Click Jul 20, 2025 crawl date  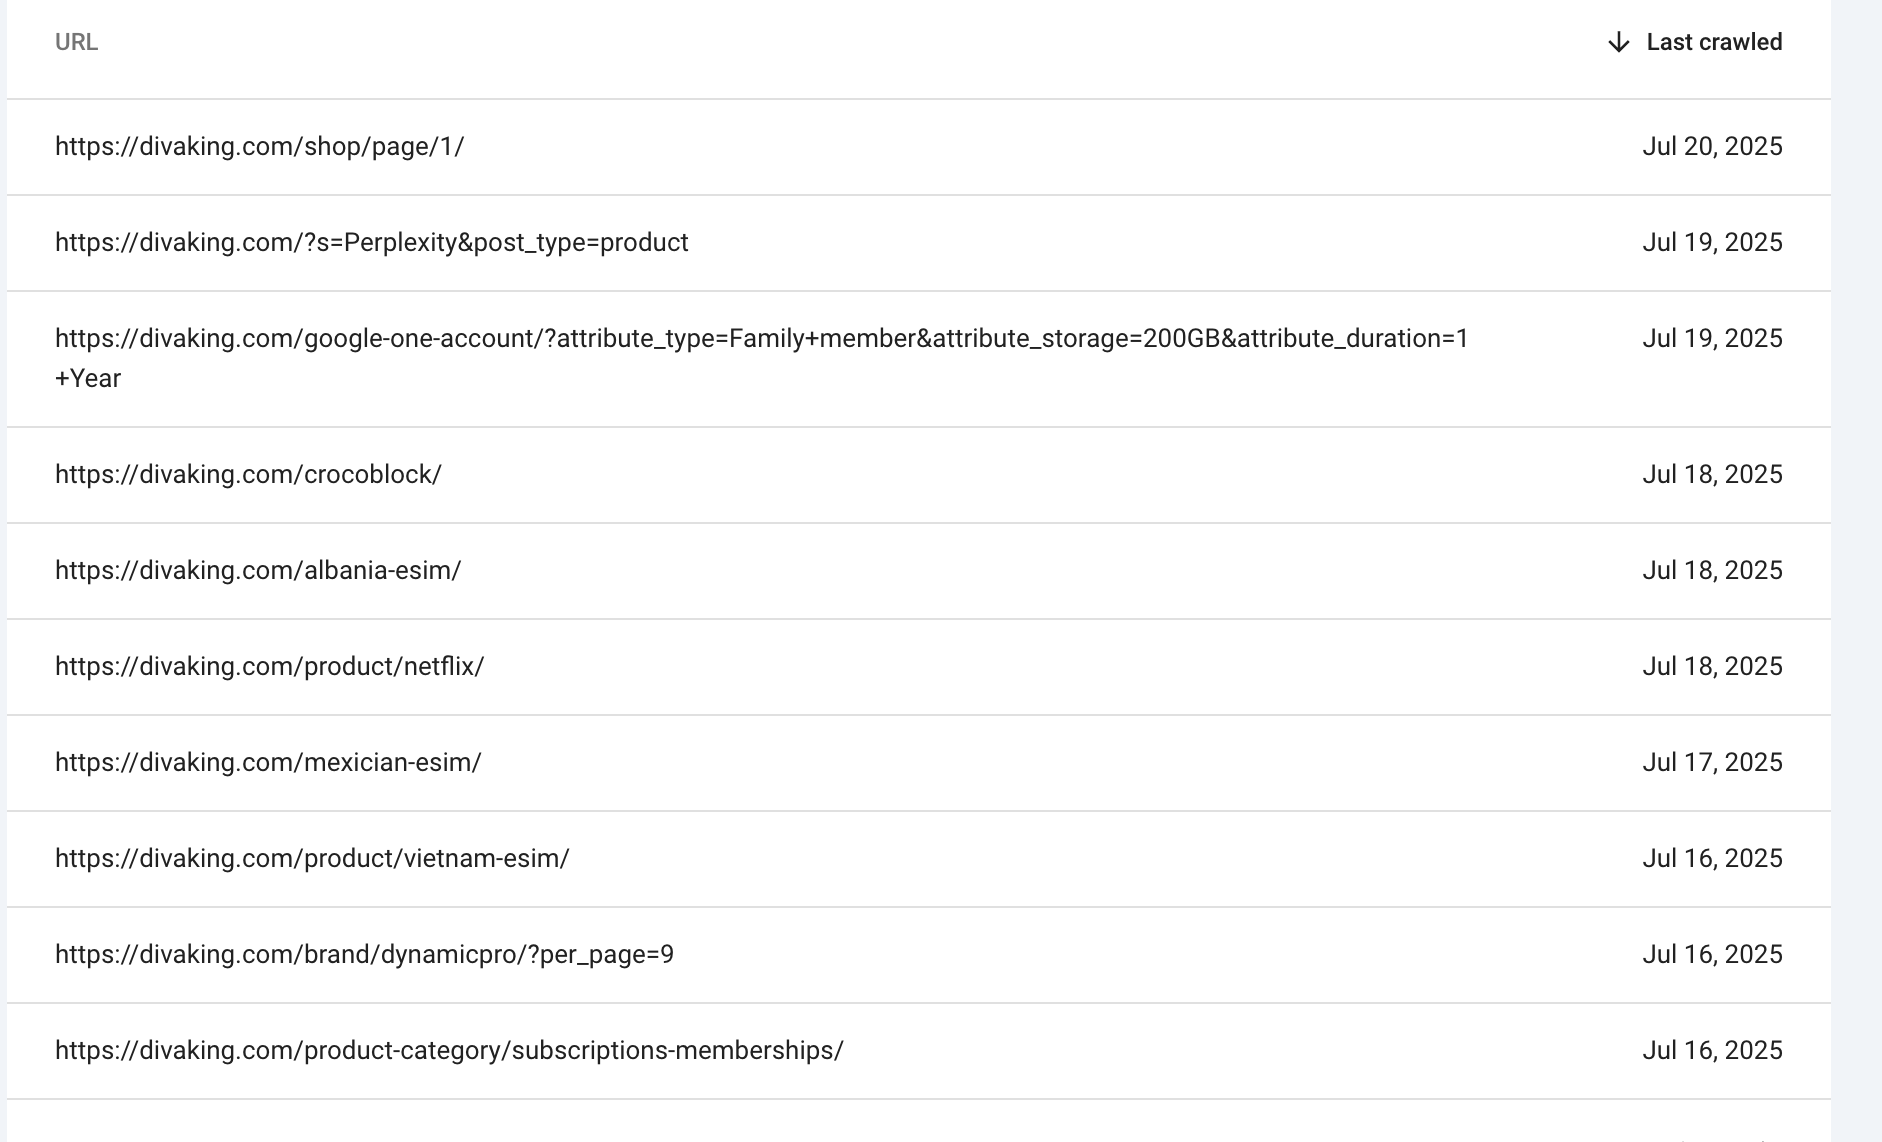pos(1712,147)
